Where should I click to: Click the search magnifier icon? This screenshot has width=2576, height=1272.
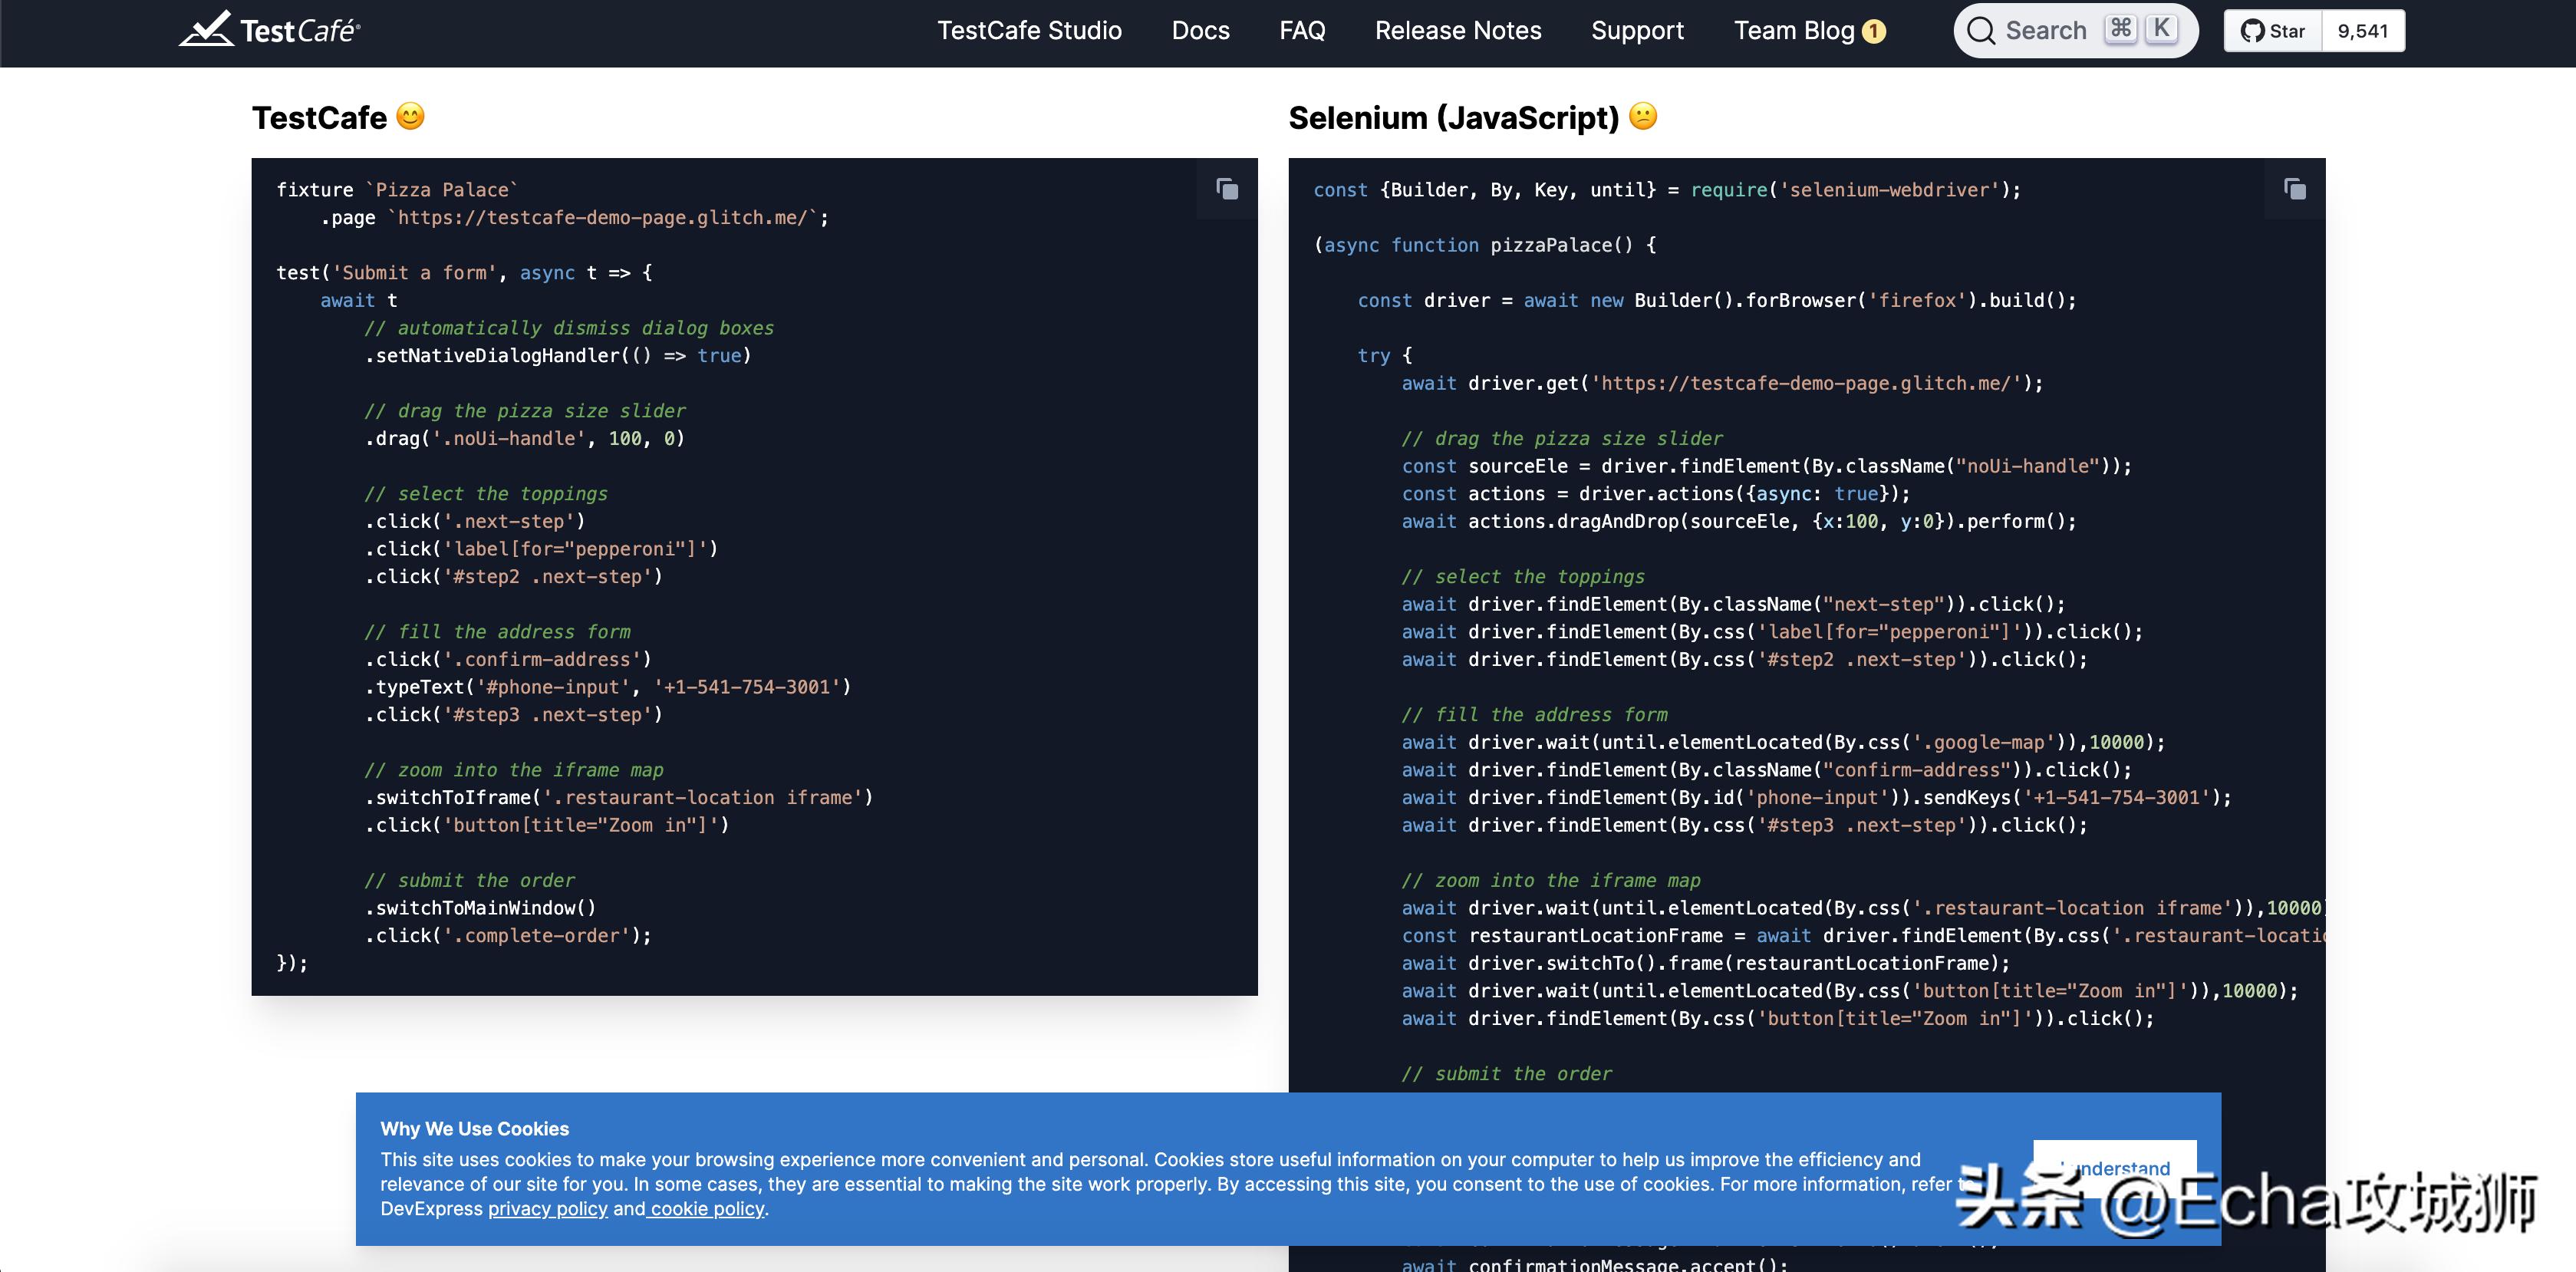pyautogui.click(x=1981, y=31)
